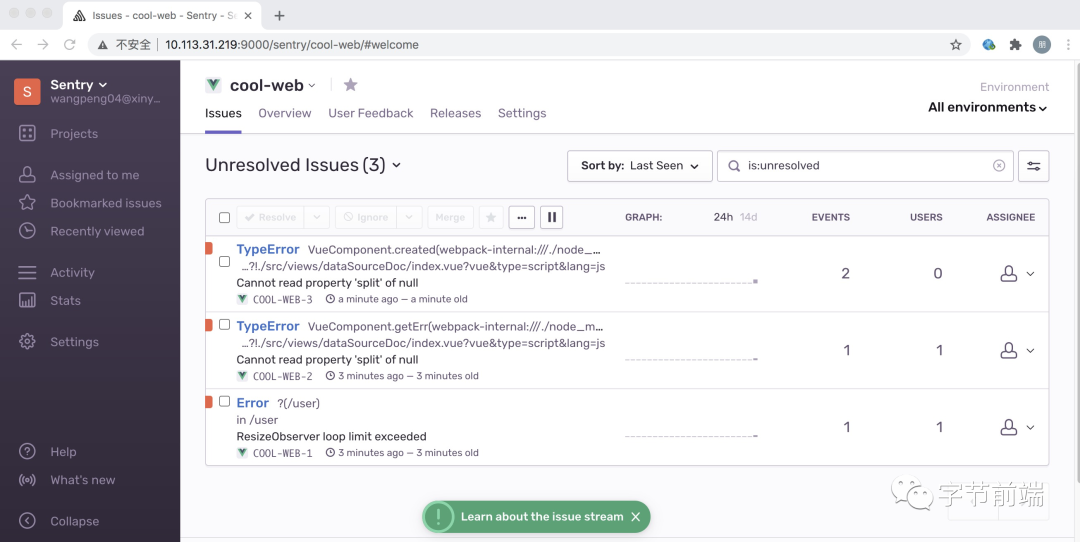Click the Recently viewed clock icon

[x=27, y=231]
